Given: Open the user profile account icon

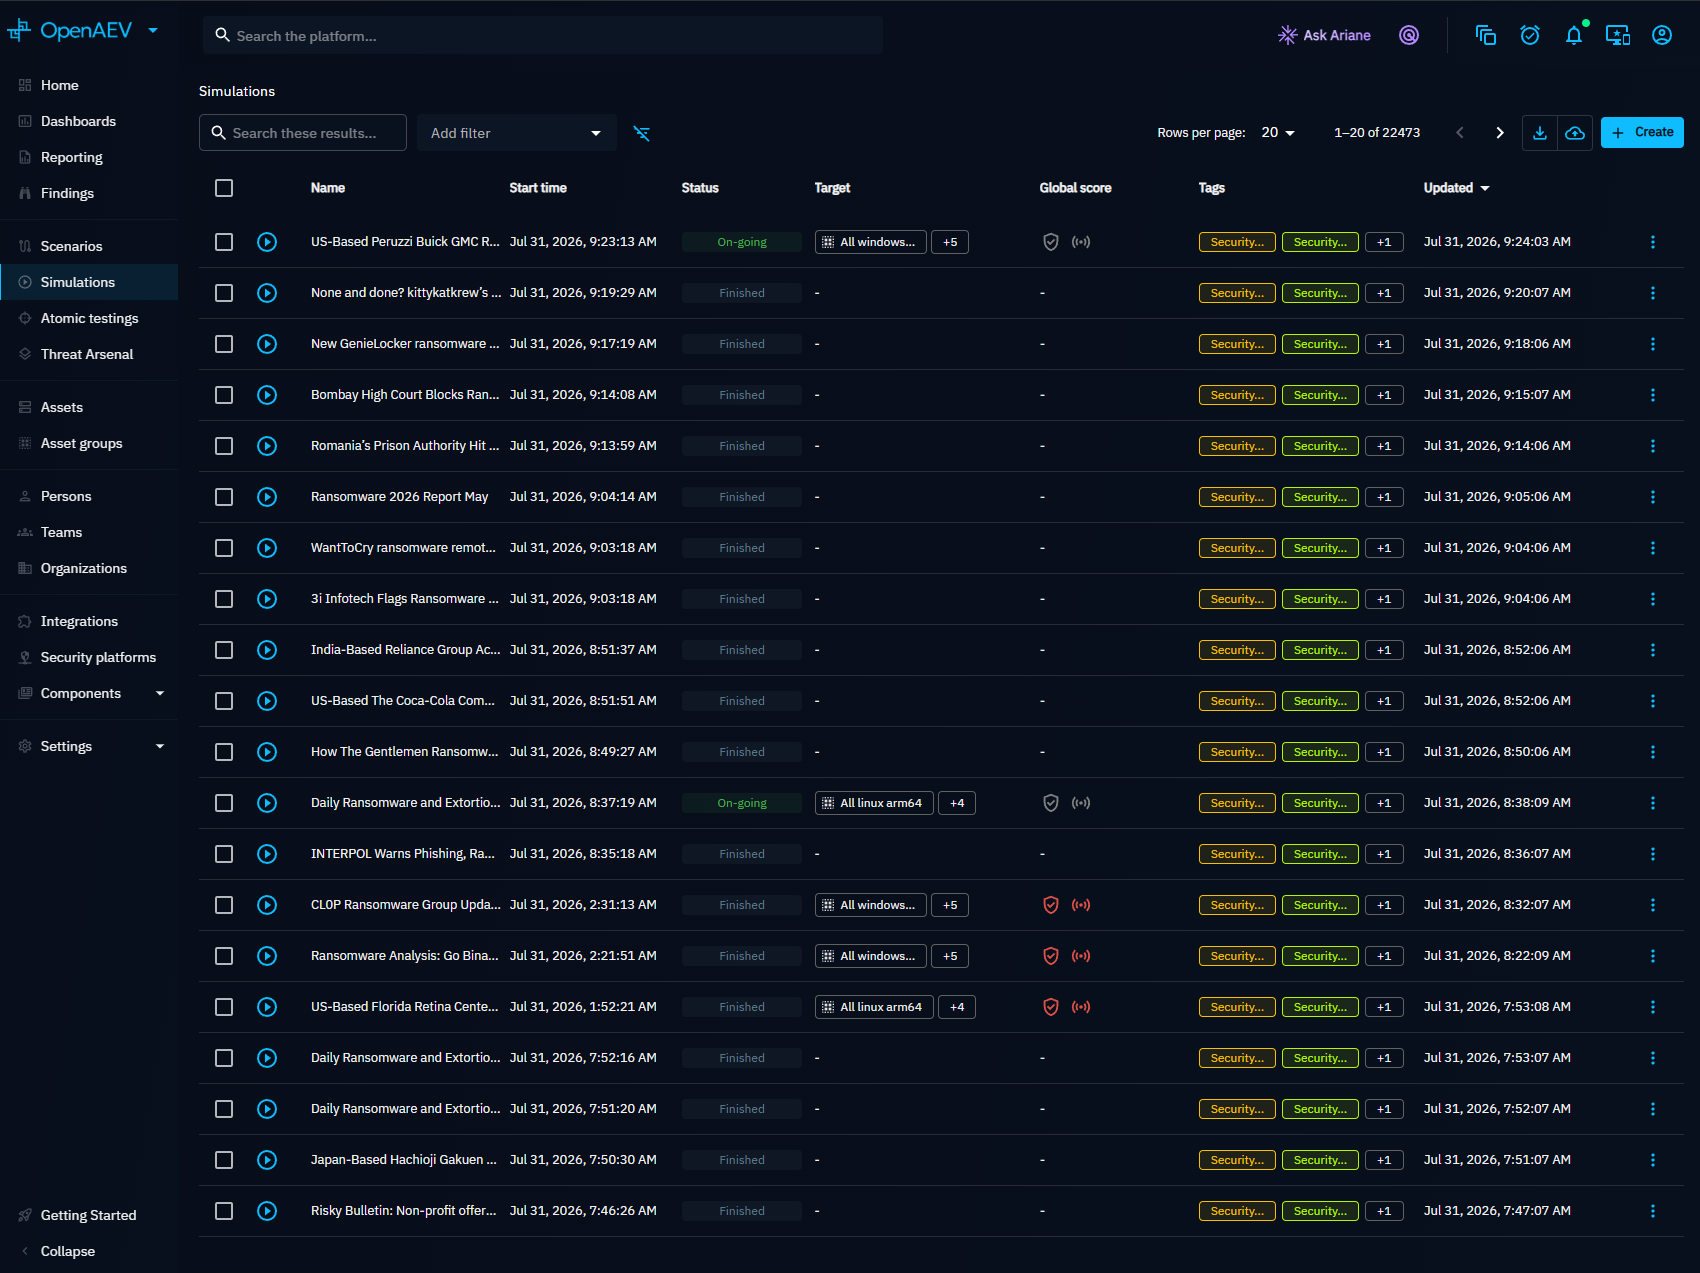Looking at the screenshot, I should [1662, 35].
